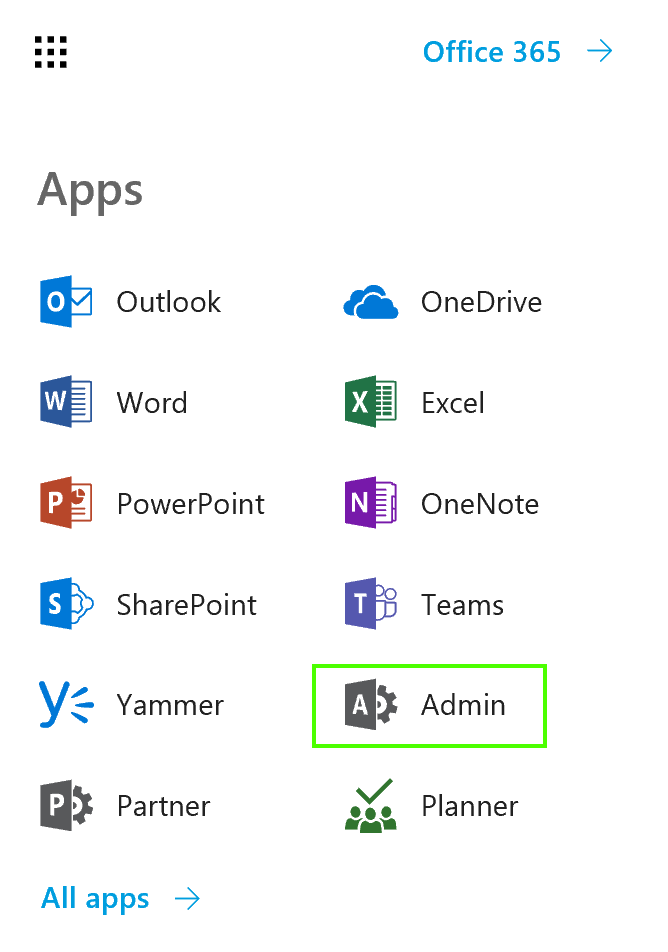Click the Excel app icon
The height and width of the screenshot is (952, 668).
(x=370, y=402)
